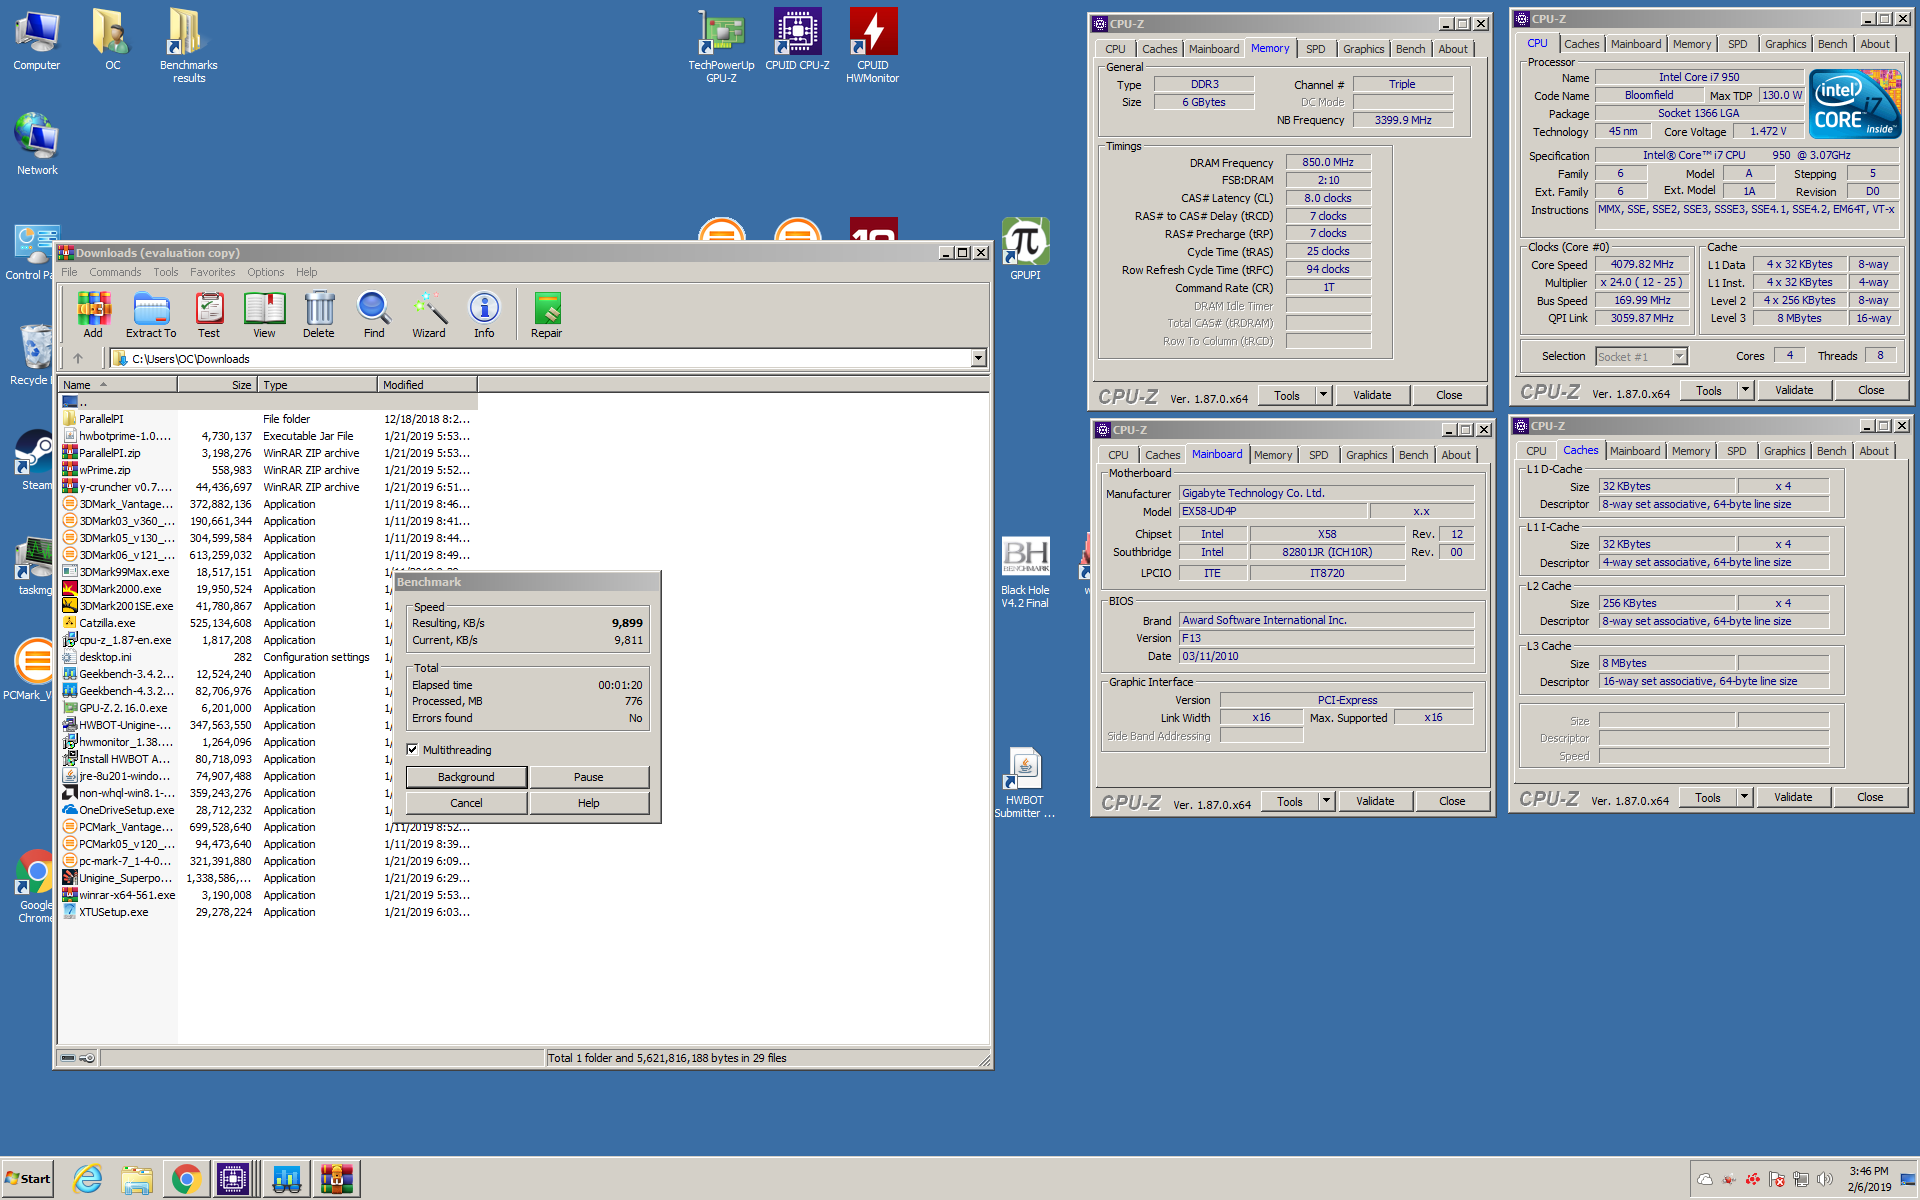The height and width of the screenshot is (1200, 1920).
Task: Switch to Bench tab in Mainboard CPU-Z window
Action: (x=1413, y=455)
